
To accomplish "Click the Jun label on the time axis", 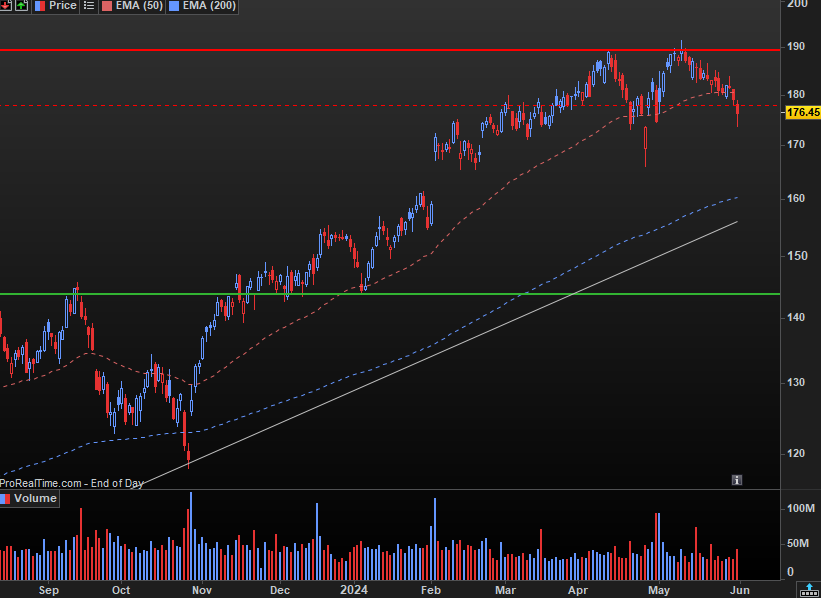I will pos(740,590).
